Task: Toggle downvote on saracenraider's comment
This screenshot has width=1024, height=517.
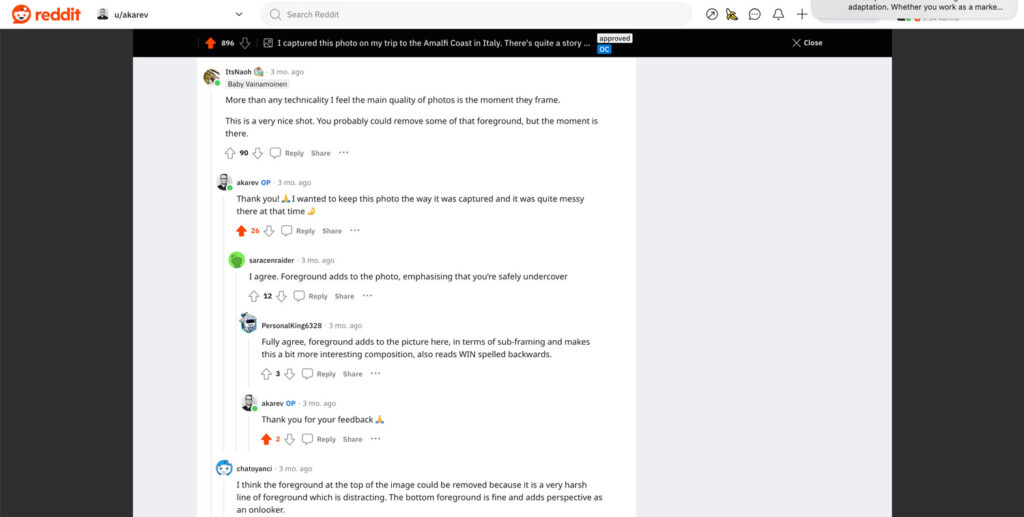Action: 281,296
